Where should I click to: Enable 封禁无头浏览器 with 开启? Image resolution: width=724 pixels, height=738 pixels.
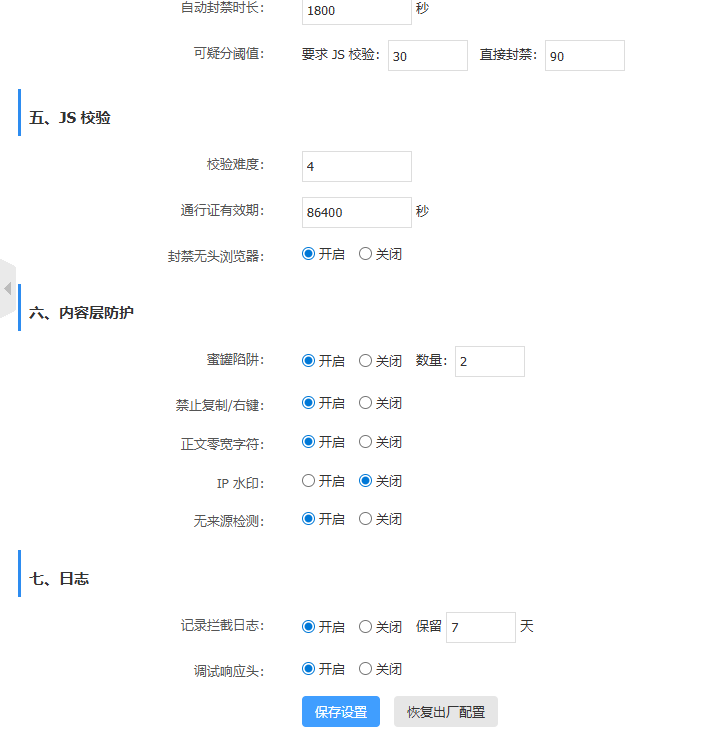(x=308, y=254)
